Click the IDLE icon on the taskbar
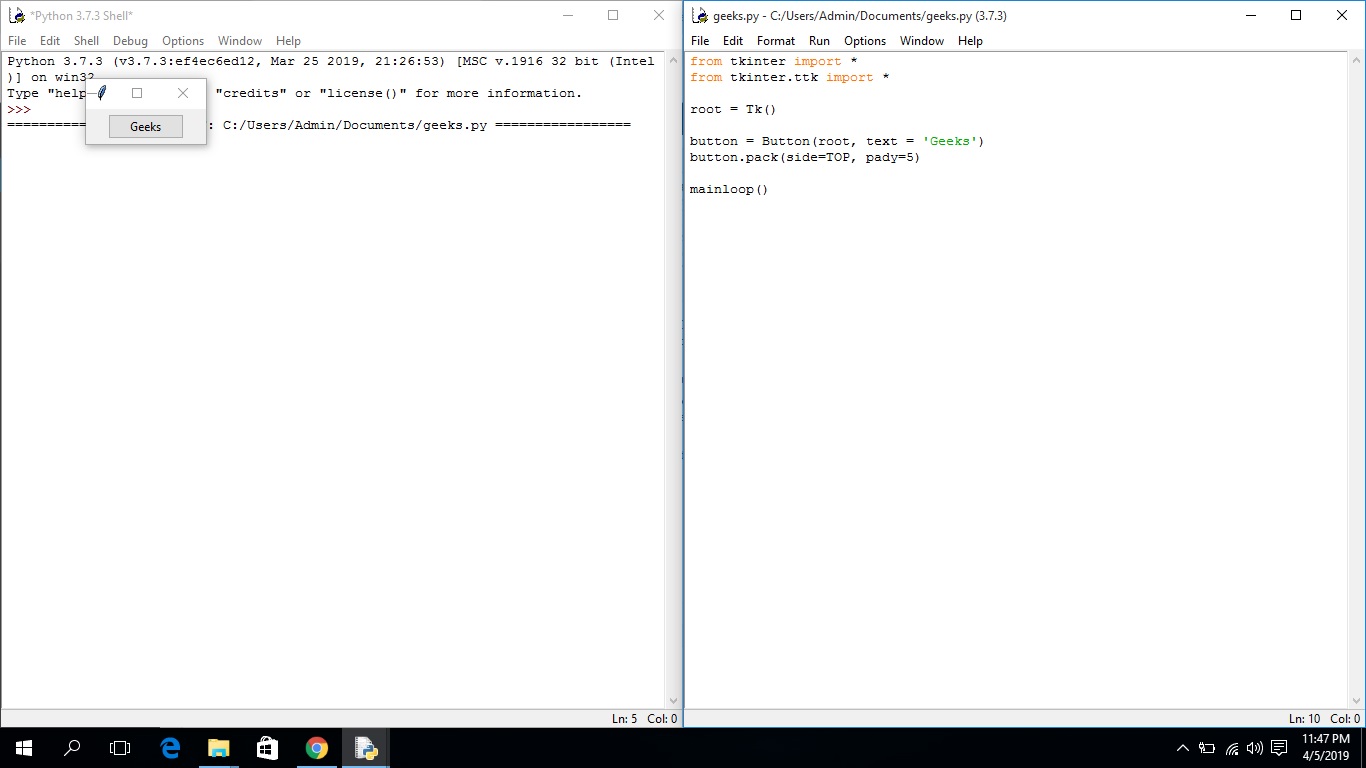The width and height of the screenshot is (1366, 768). point(366,747)
